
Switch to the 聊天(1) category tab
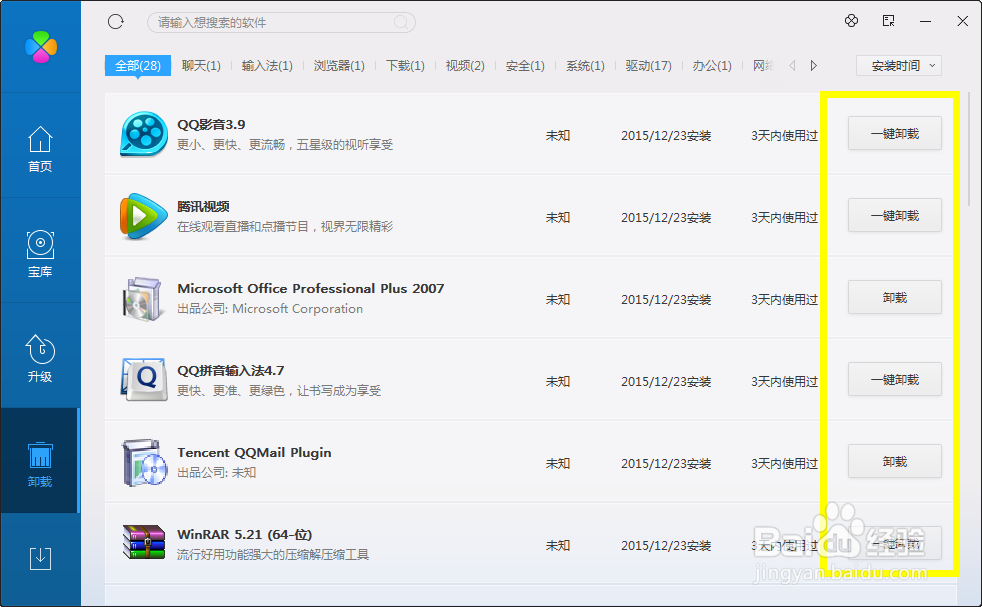coord(201,65)
